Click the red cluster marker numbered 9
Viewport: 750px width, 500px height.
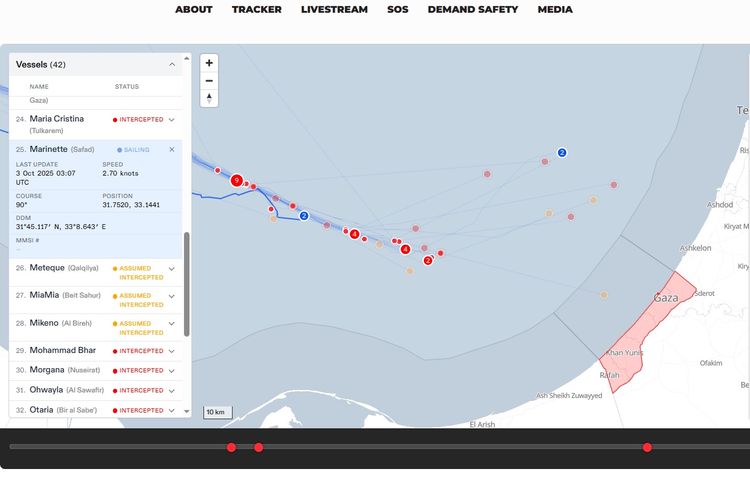tap(237, 181)
